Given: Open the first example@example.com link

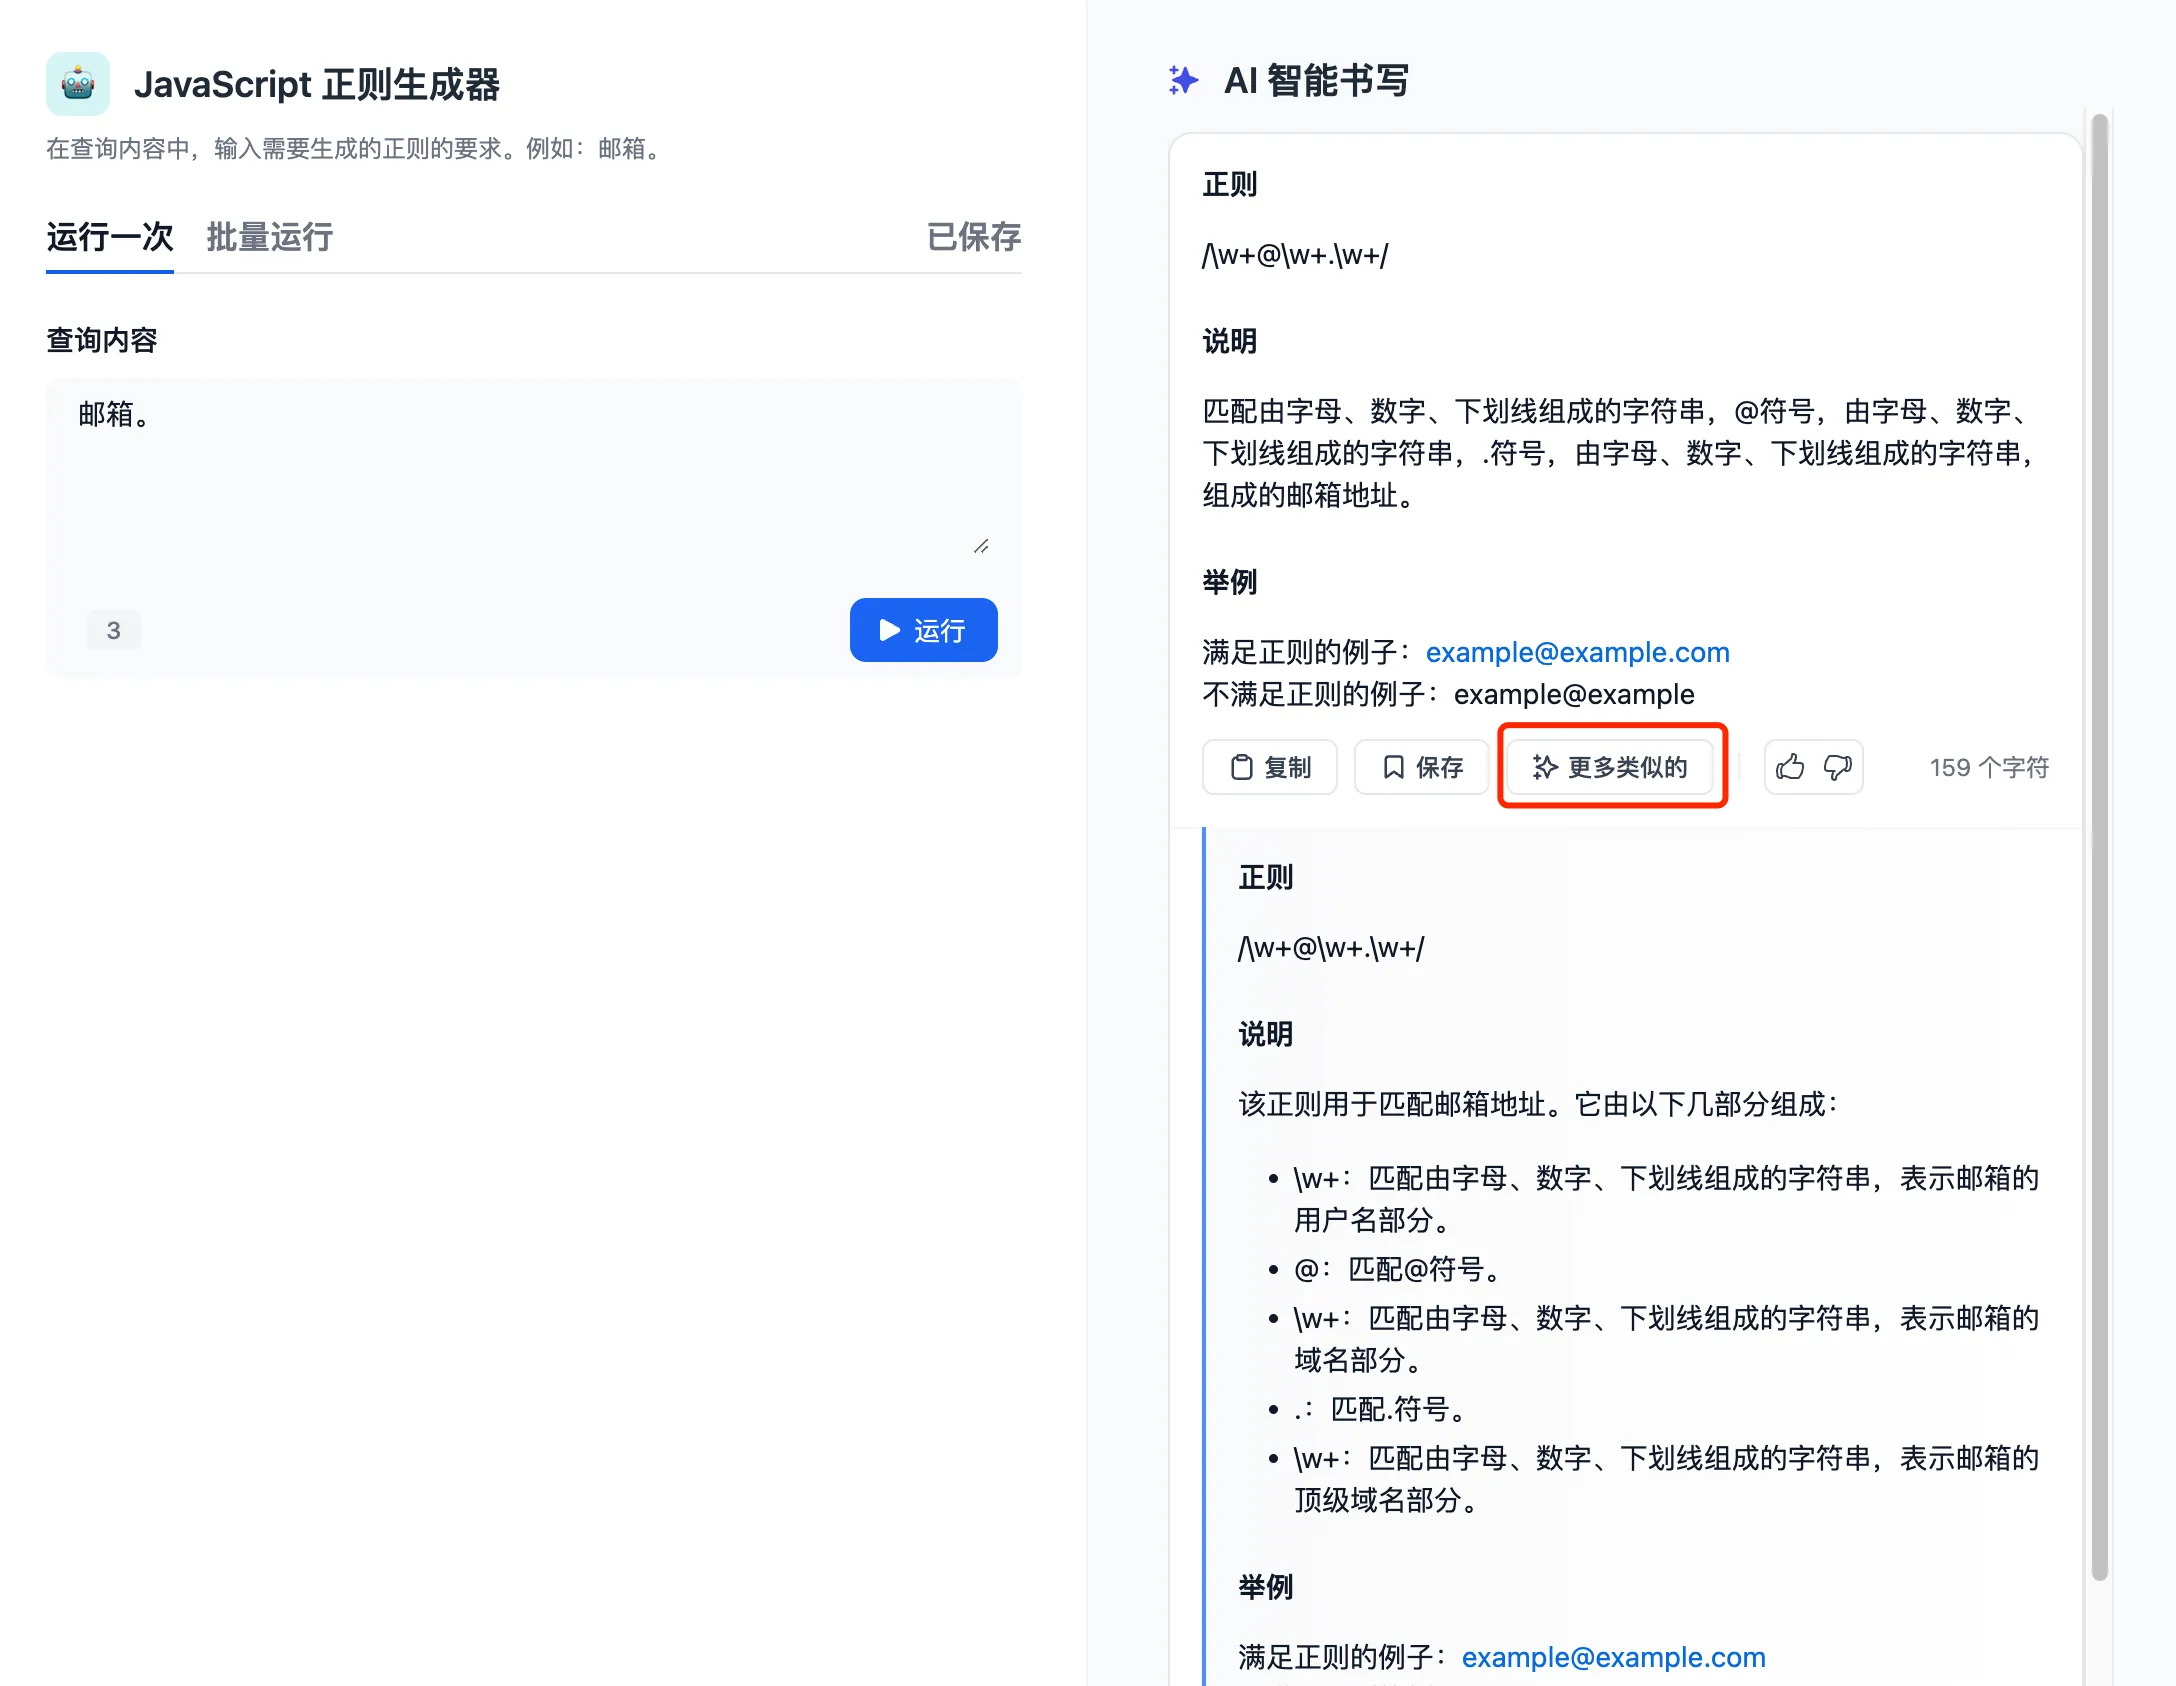Looking at the screenshot, I should pos(1577,652).
